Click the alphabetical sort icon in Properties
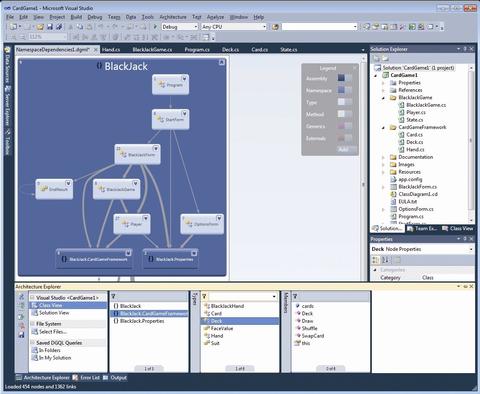Screen dimensions: 480x394 tap(386, 260)
